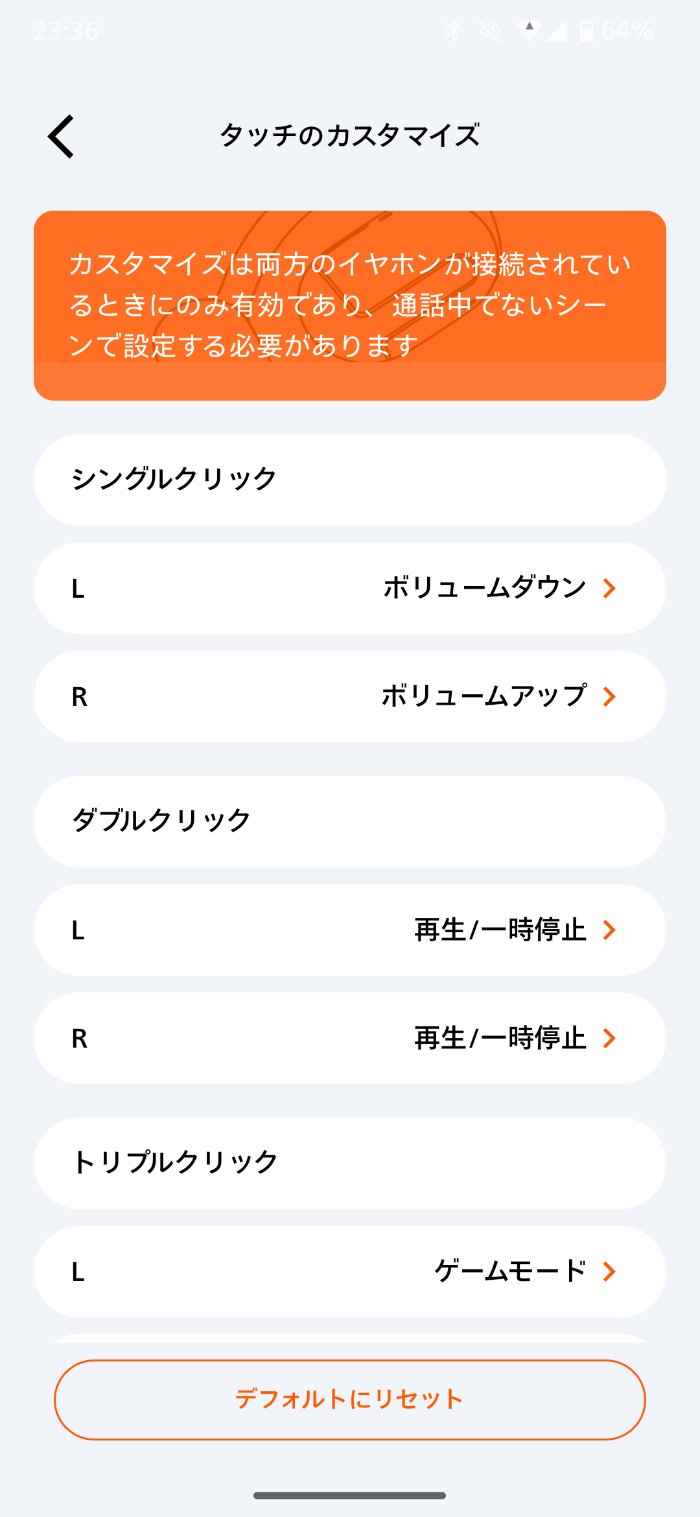This screenshot has width=700, height=1517.
Task: Tap the シングルクリック section header
Action: point(350,479)
